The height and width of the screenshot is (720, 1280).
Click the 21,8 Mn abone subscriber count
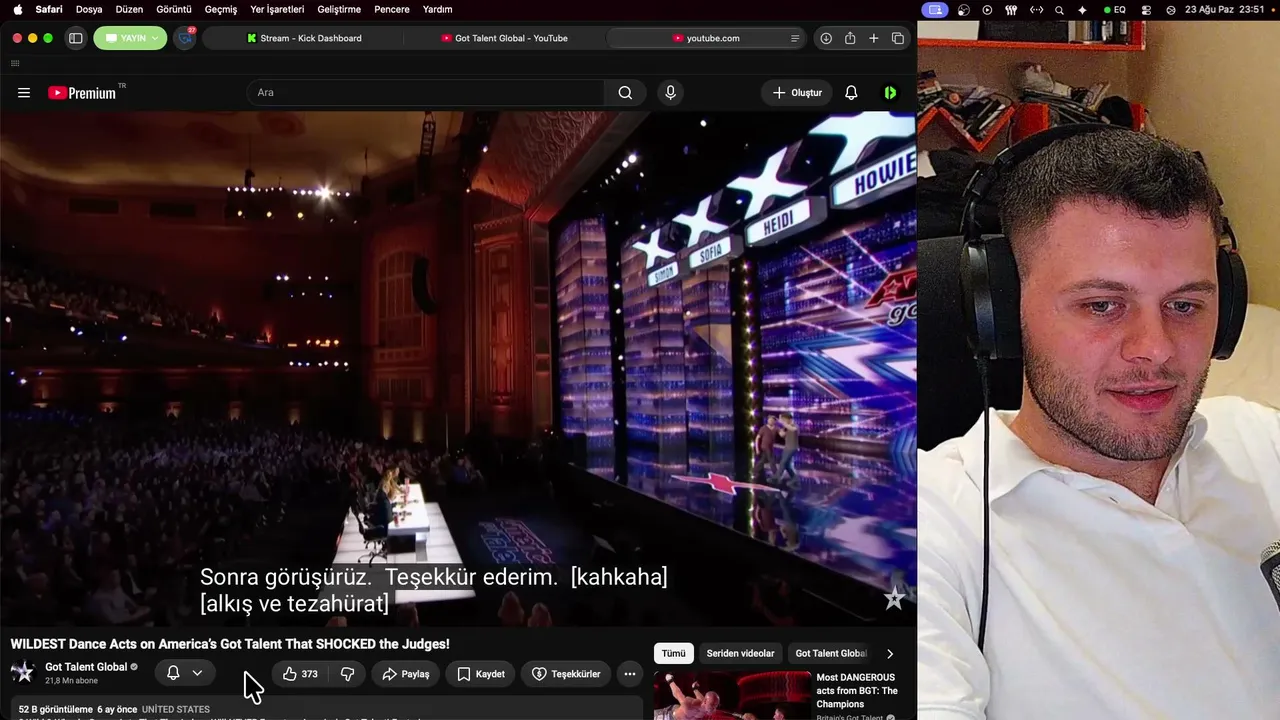(x=72, y=681)
